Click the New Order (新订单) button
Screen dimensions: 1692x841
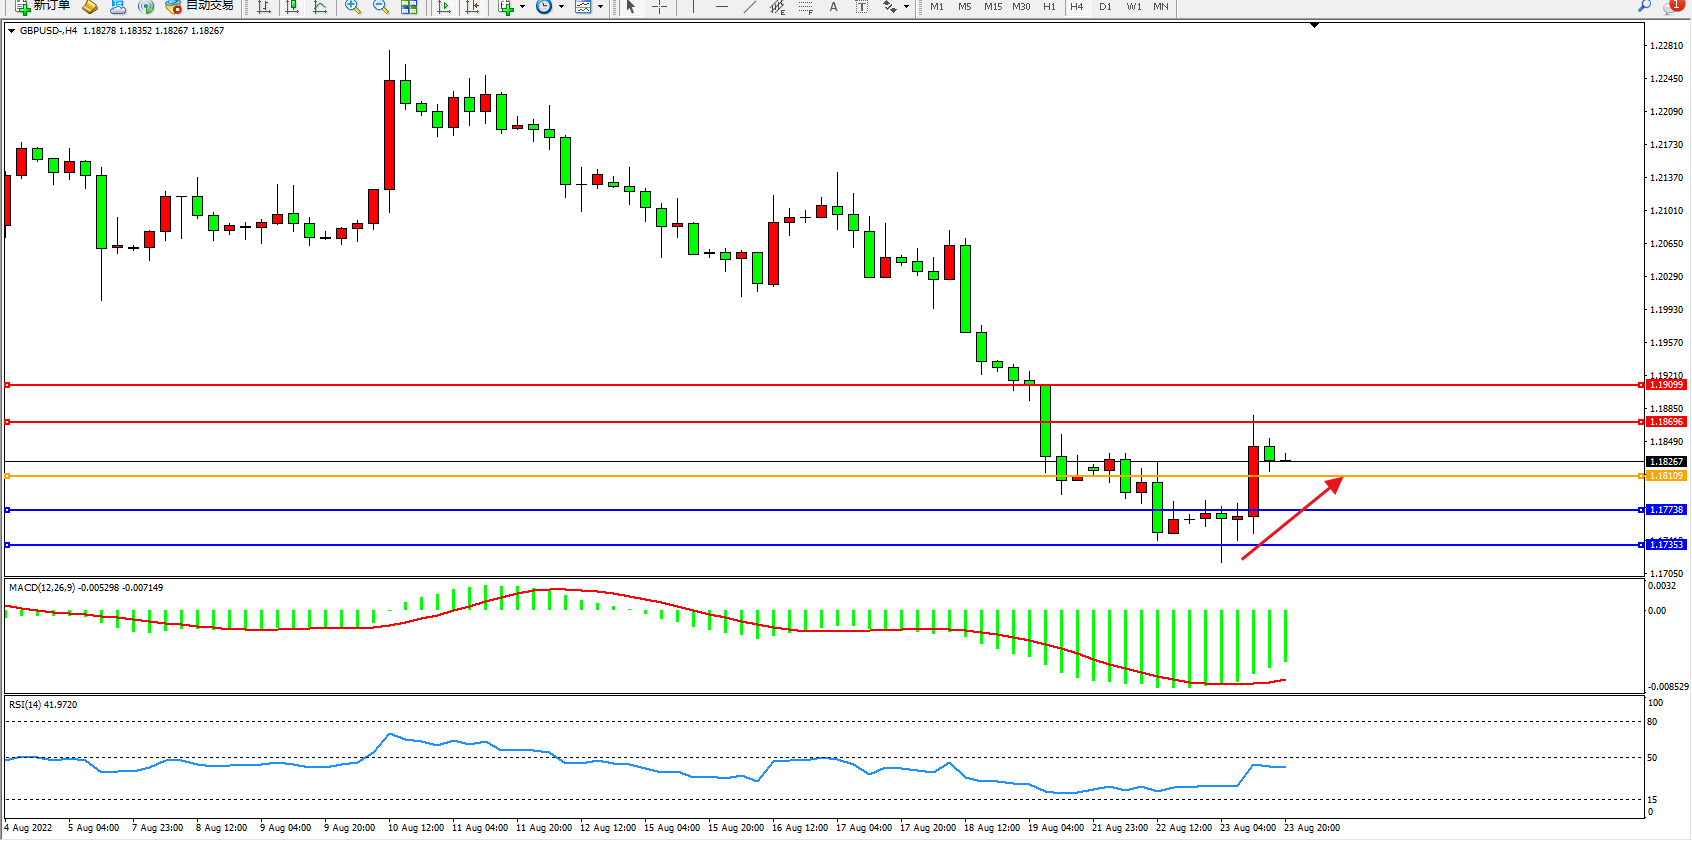click(x=42, y=6)
